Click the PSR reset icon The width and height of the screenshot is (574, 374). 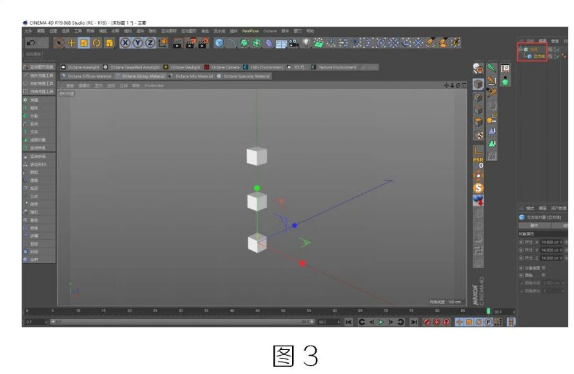tap(478, 163)
